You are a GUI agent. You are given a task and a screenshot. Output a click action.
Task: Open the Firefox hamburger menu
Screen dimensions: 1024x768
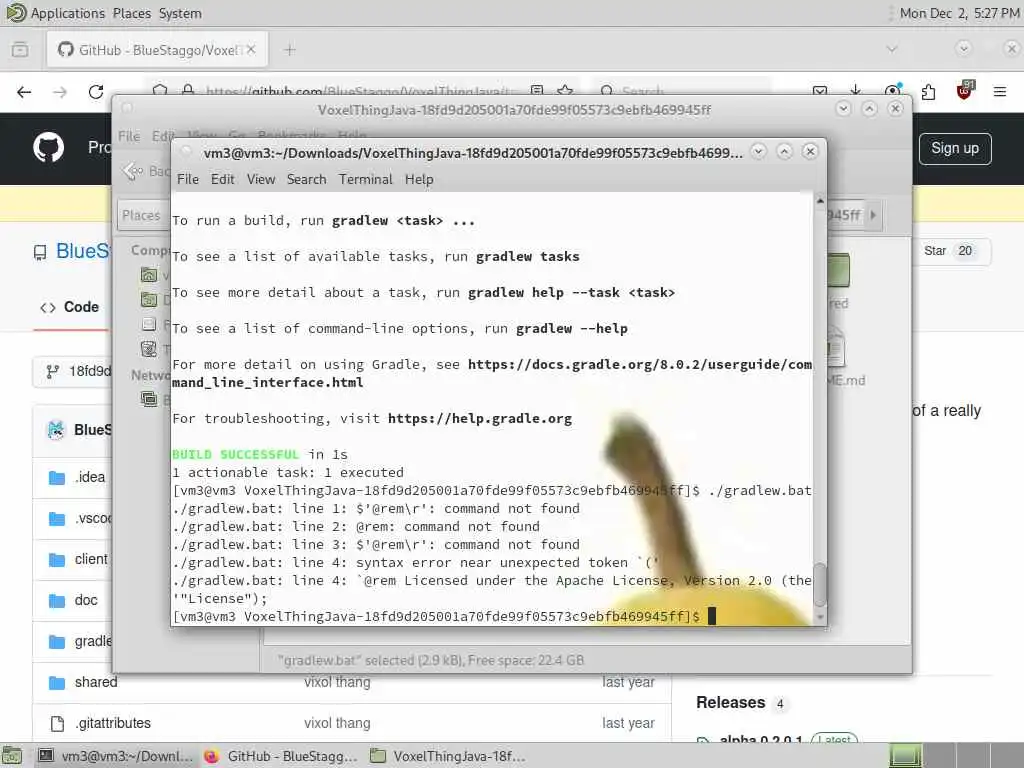pos(1000,92)
